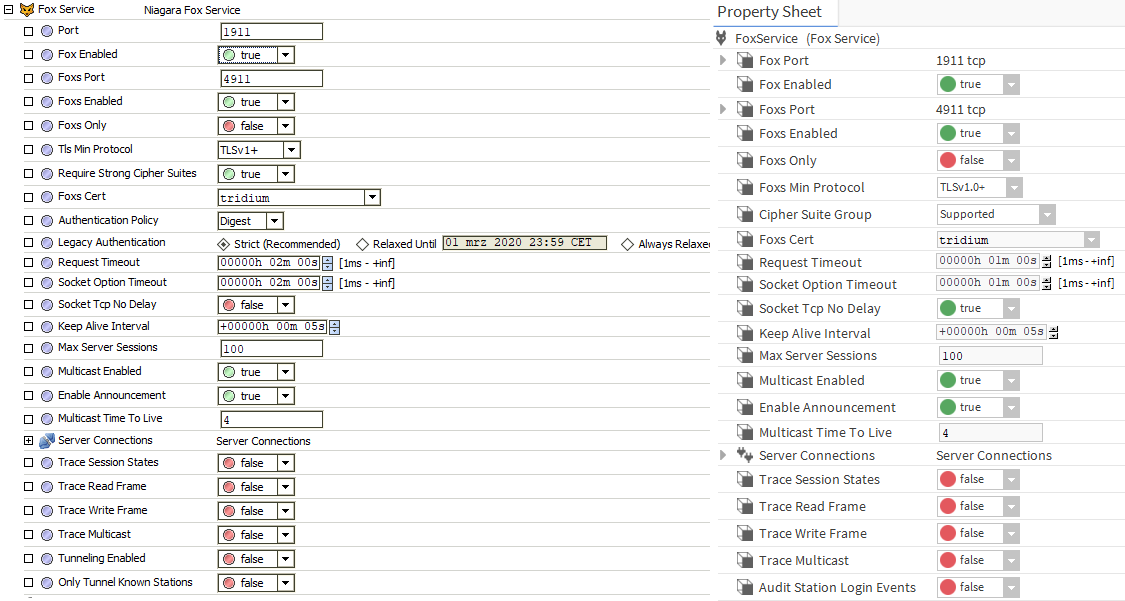
Task: Click the Max Server Sessions field in left panel
Action: coord(272,349)
